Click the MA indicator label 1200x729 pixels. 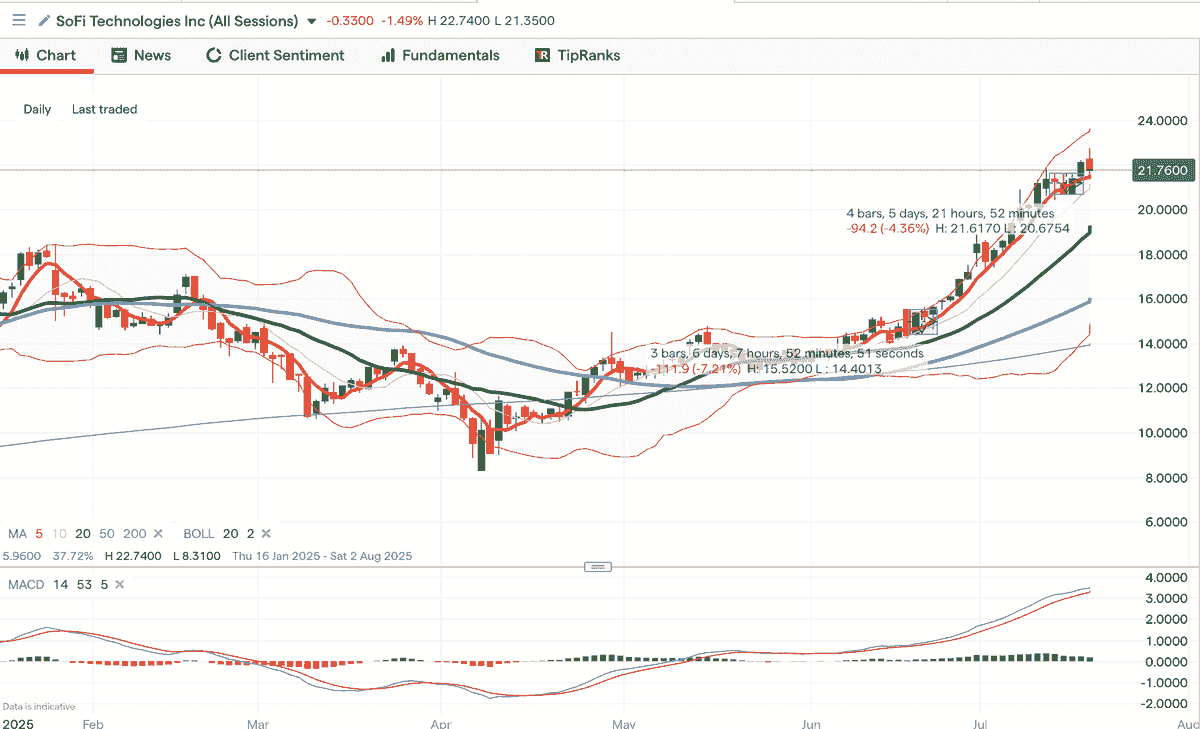coord(18,533)
